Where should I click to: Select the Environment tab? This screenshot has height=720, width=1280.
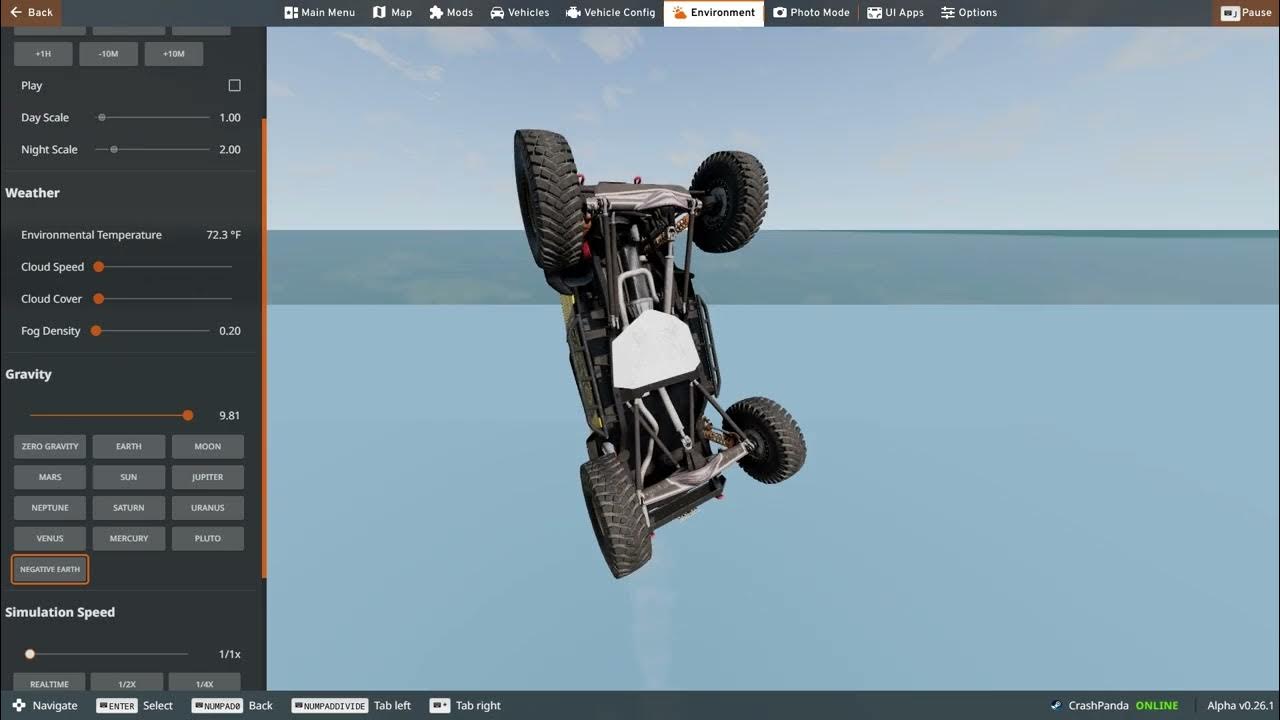pos(713,12)
